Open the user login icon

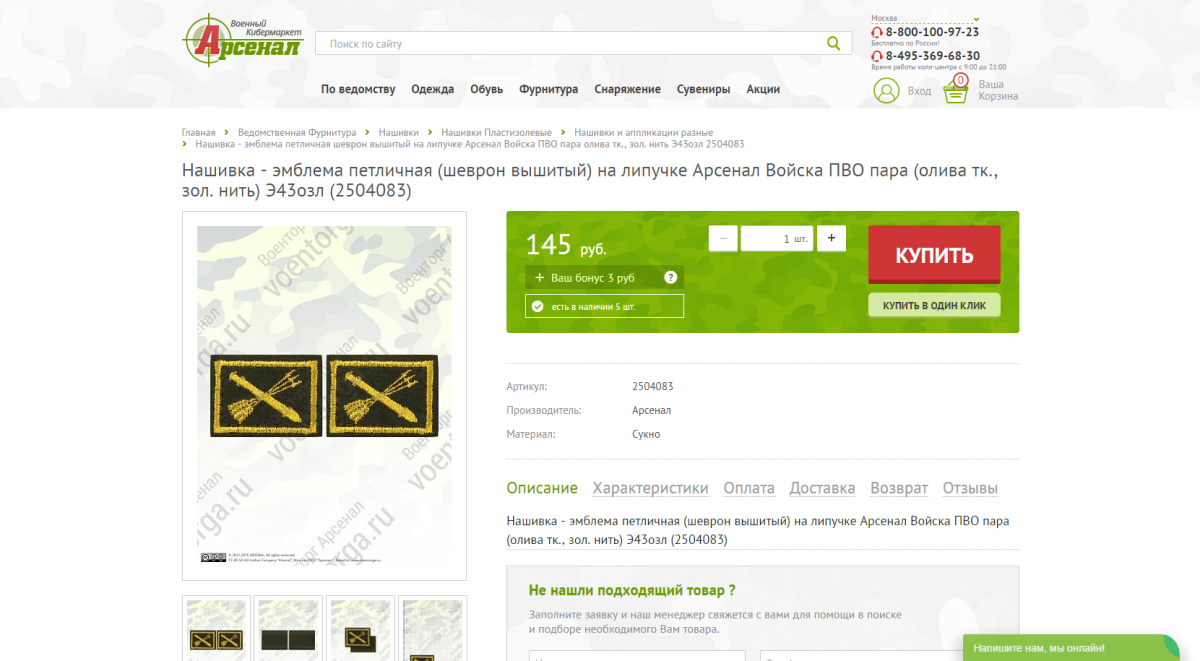(887, 91)
